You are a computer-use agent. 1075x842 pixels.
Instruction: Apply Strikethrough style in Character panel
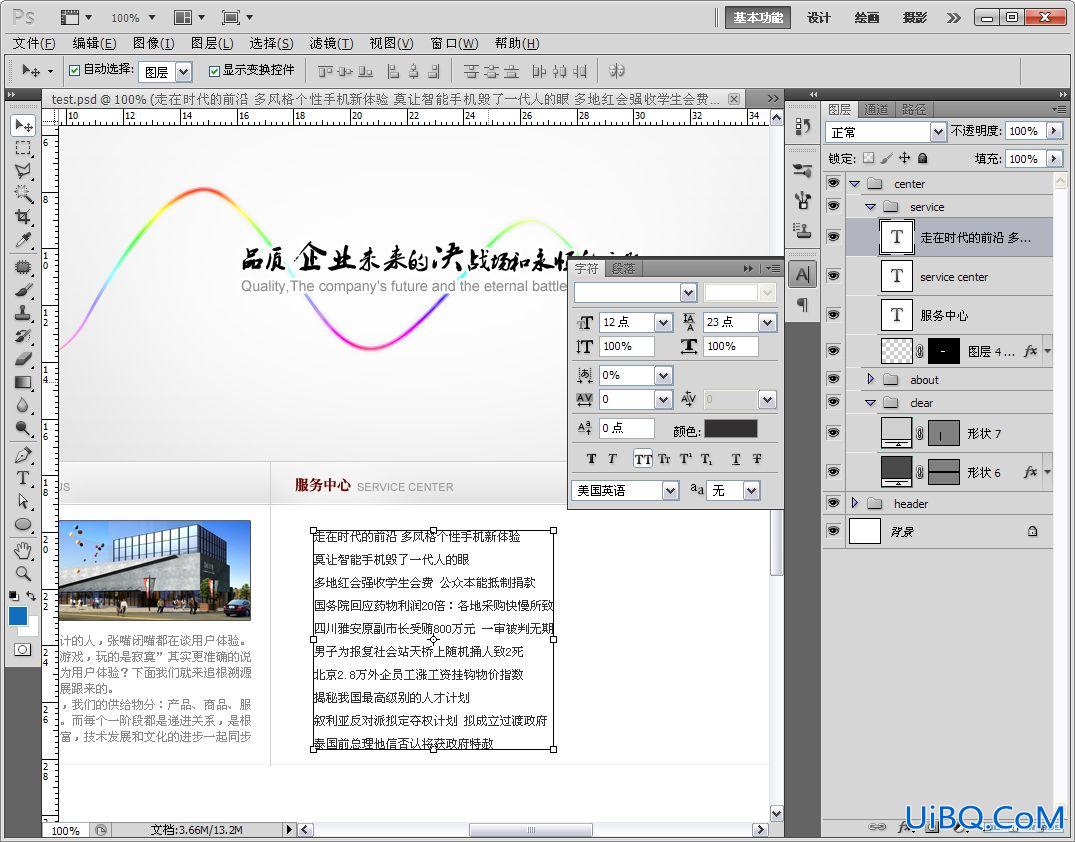pyautogui.click(x=757, y=459)
